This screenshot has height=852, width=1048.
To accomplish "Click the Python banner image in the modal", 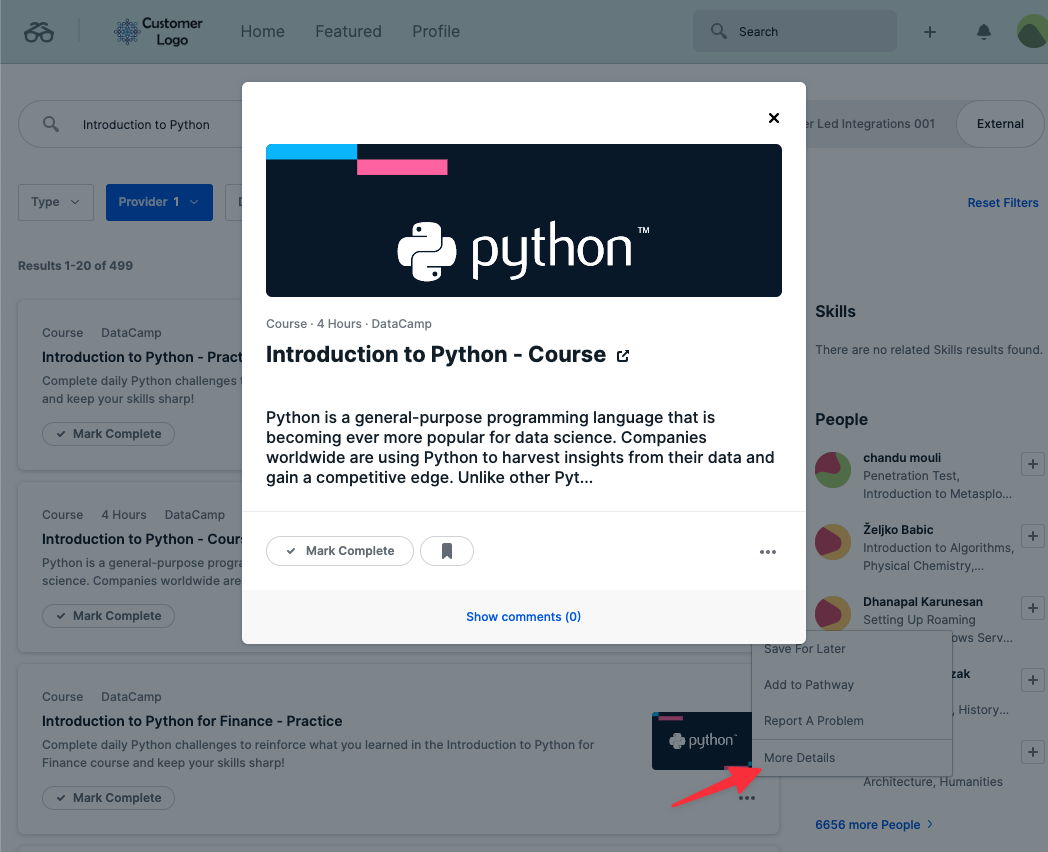I will tap(523, 220).
